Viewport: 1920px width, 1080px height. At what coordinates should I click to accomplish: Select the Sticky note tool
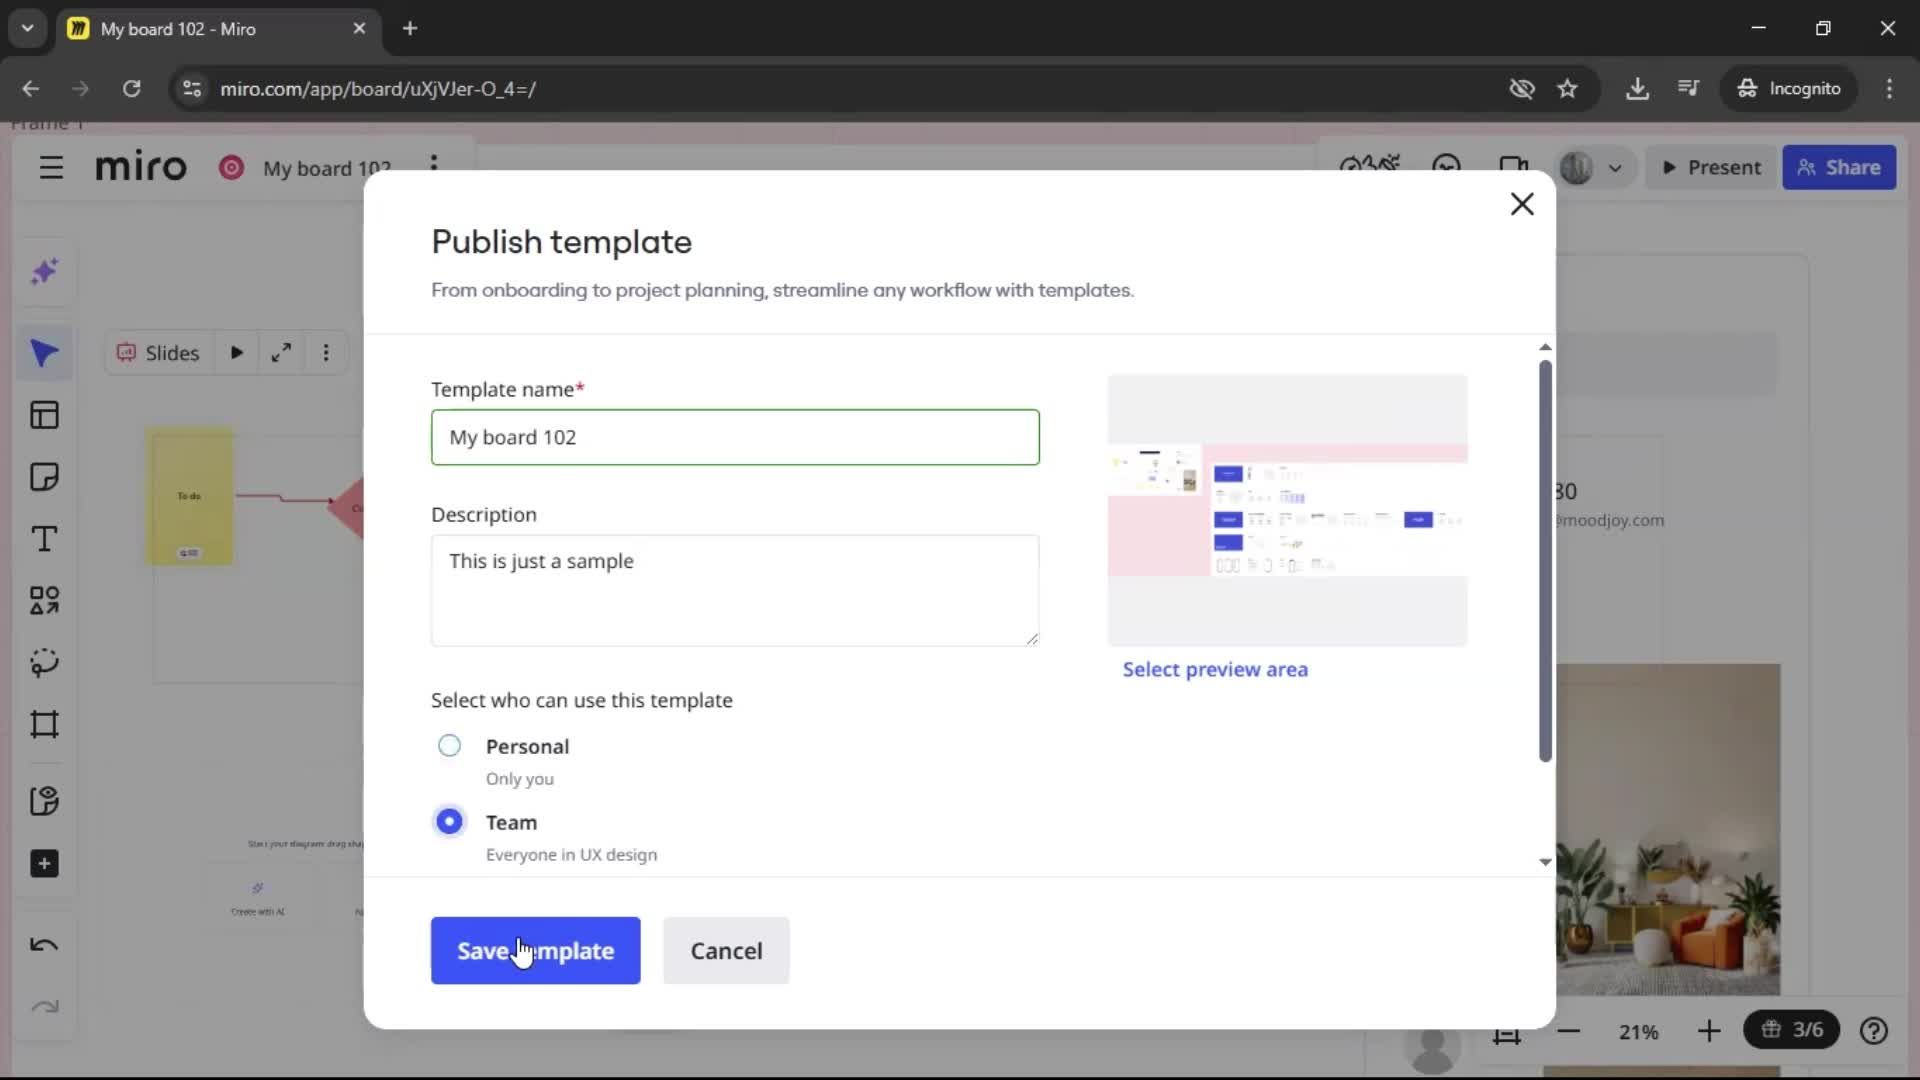pyautogui.click(x=45, y=477)
